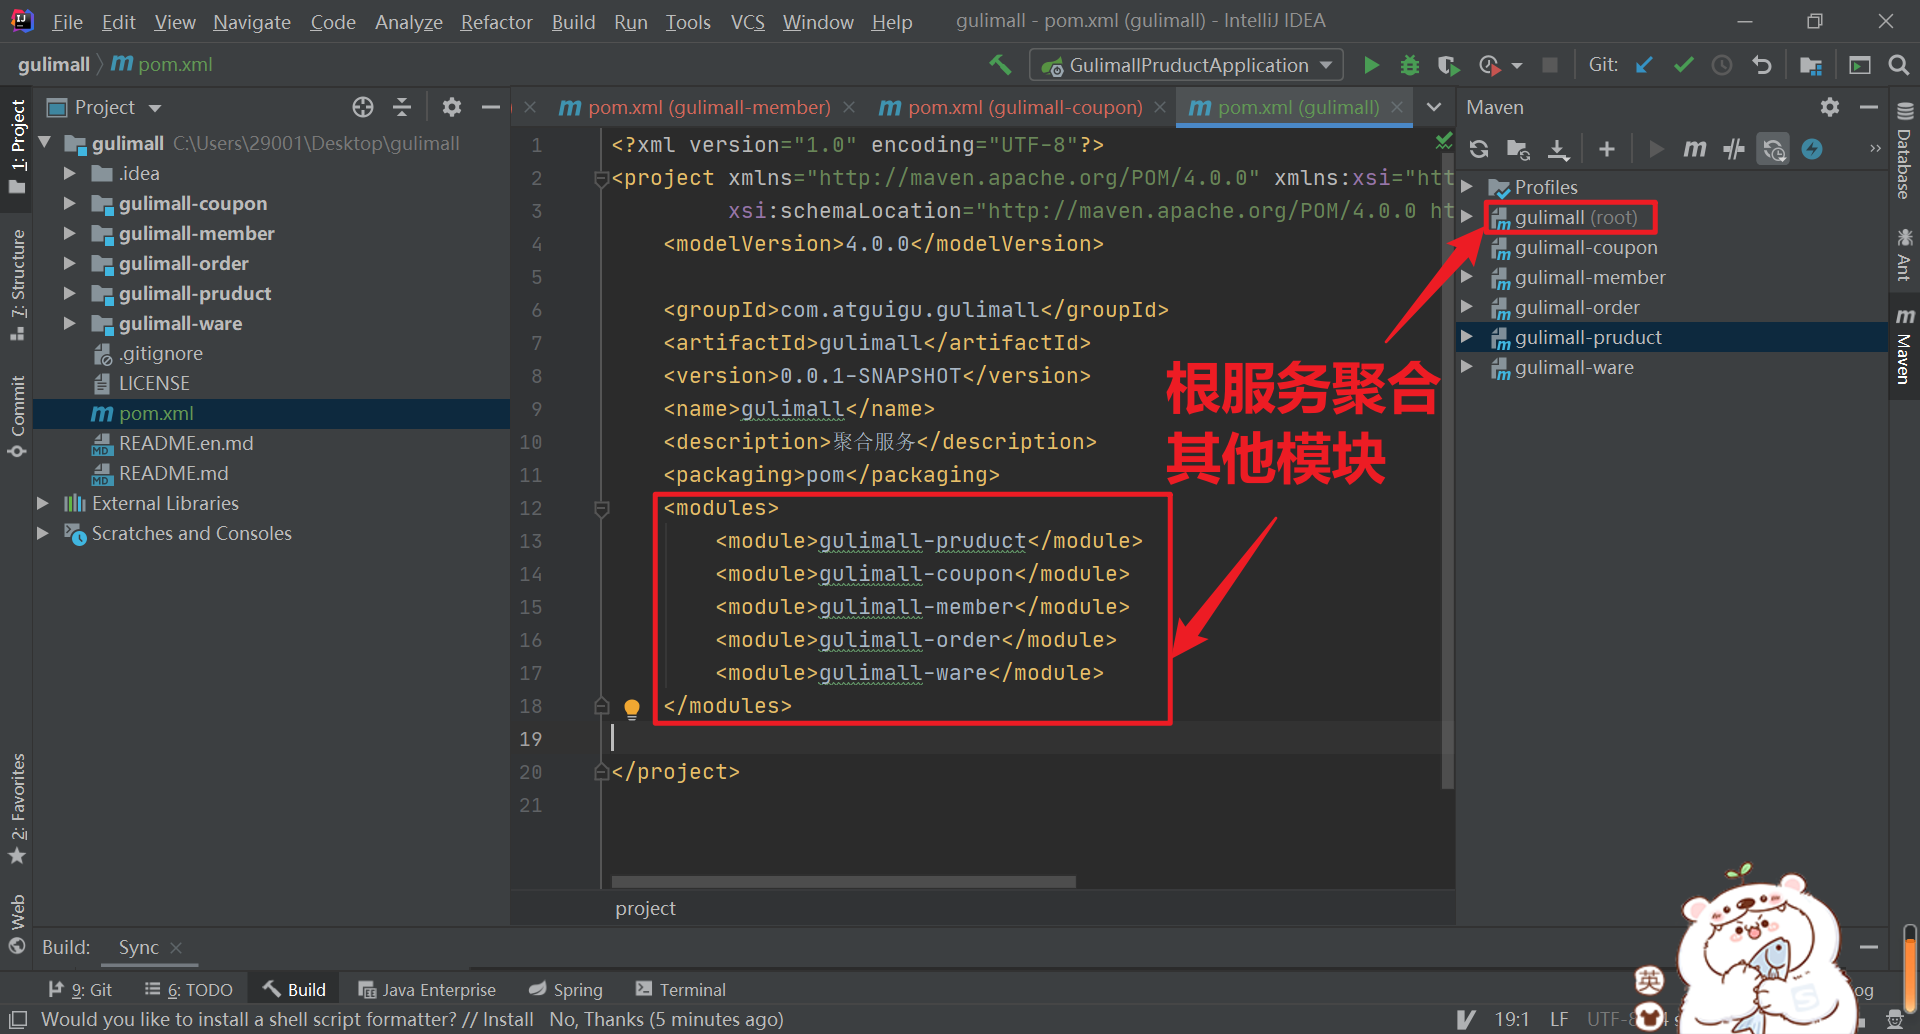Click line separator LF in status bar
This screenshot has height=1034, width=1920.
pos(1559,1019)
